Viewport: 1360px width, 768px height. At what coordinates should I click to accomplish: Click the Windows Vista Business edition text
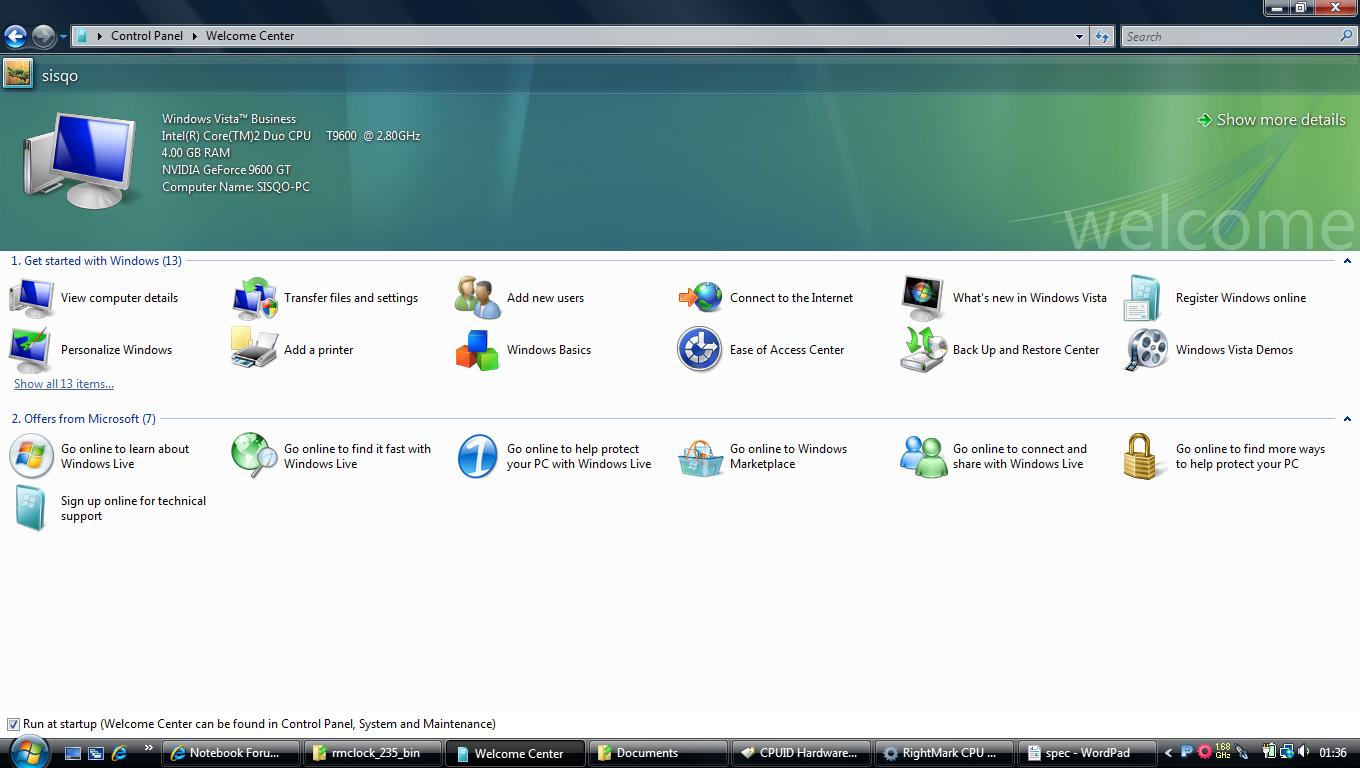tap(229, 119)
